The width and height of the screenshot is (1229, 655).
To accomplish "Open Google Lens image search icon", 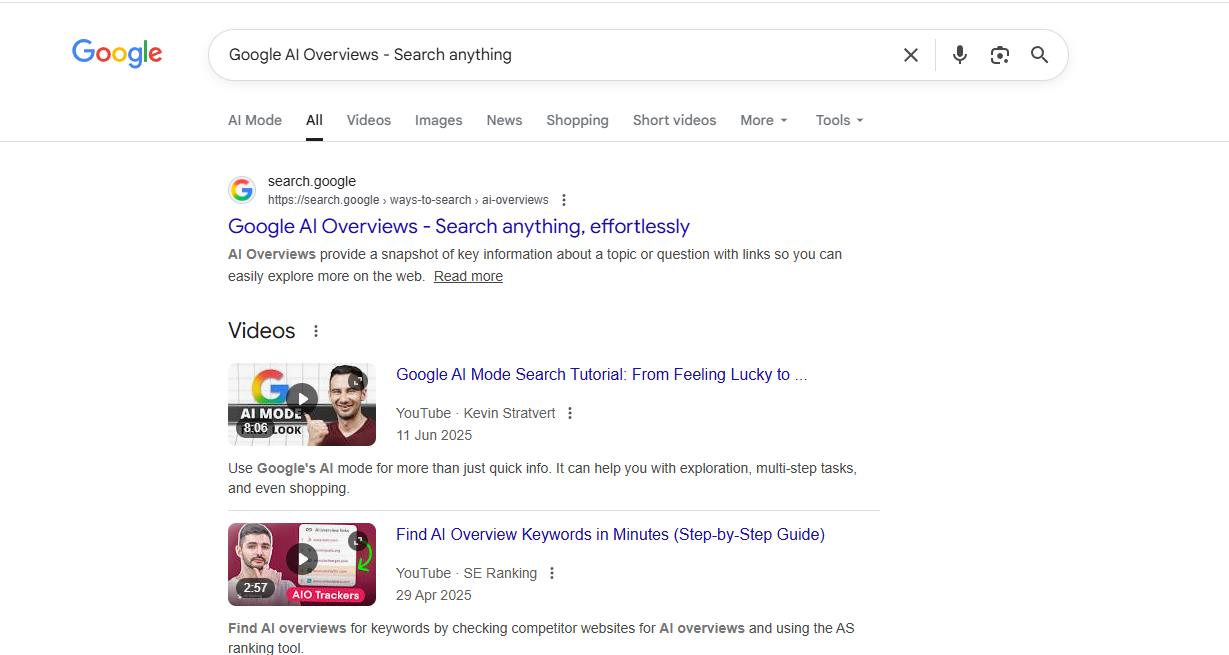I will (1000, 55).
